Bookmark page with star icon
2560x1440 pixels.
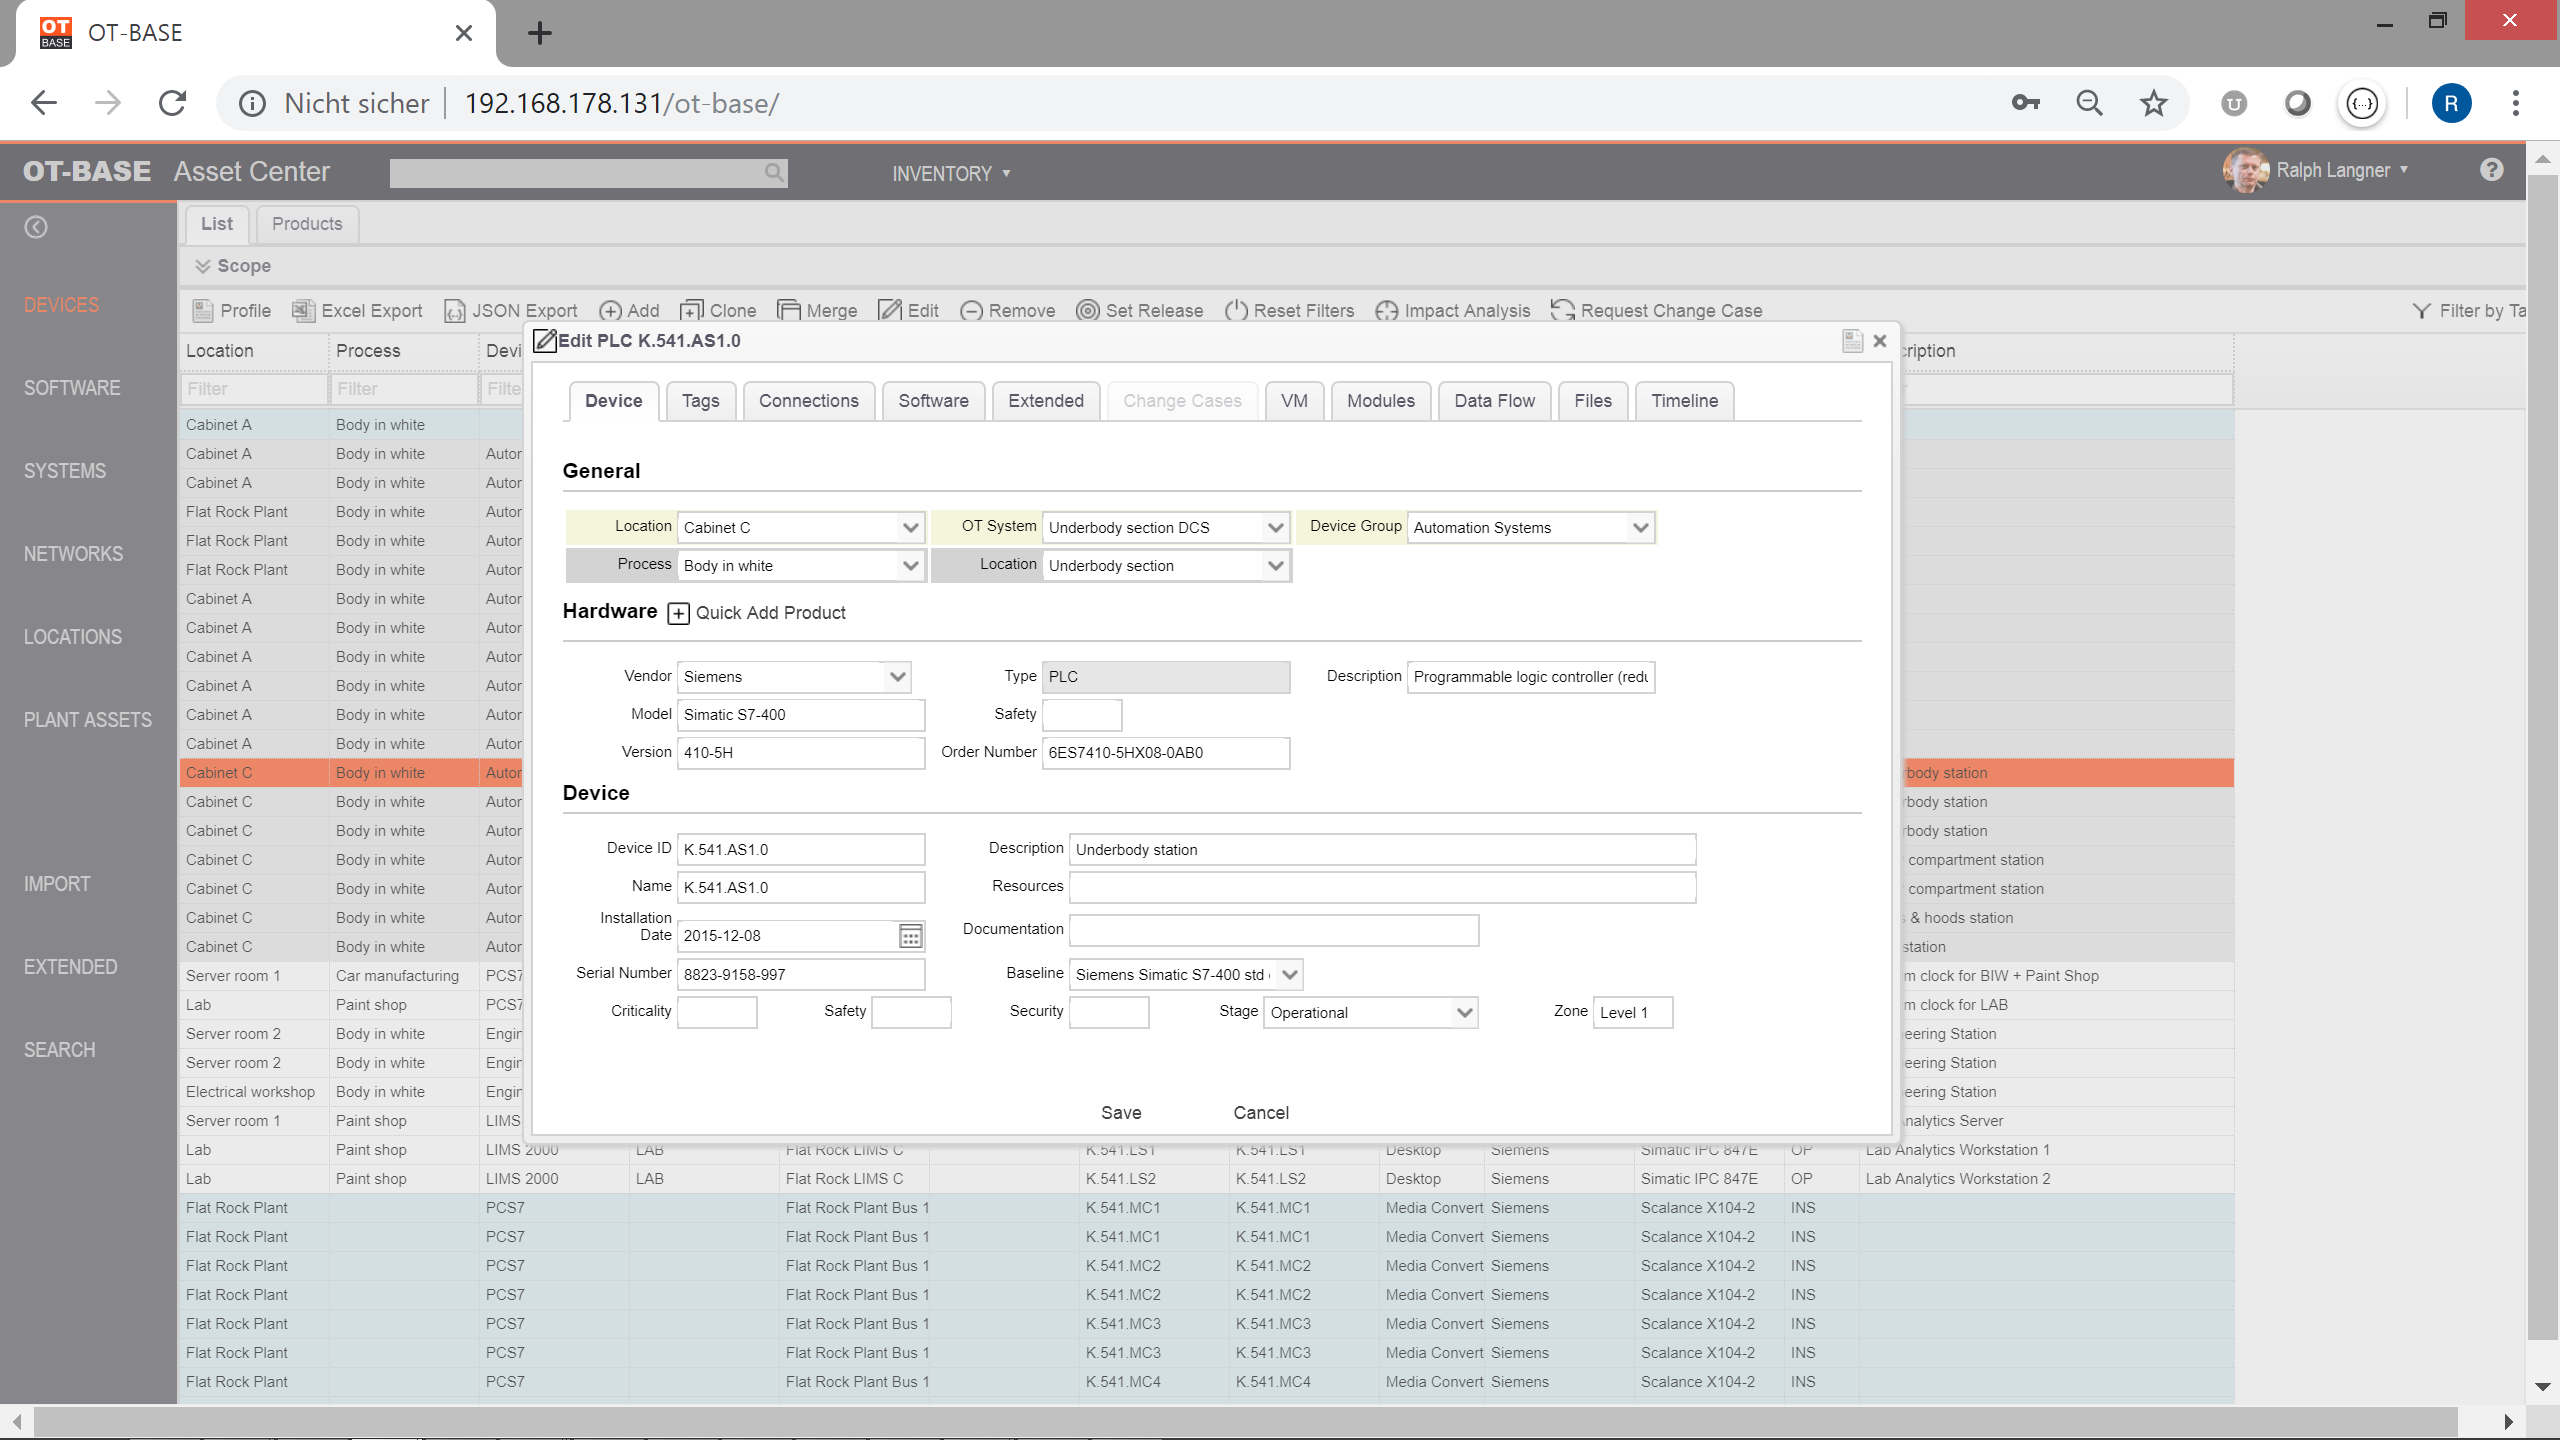pos(2153,103)
